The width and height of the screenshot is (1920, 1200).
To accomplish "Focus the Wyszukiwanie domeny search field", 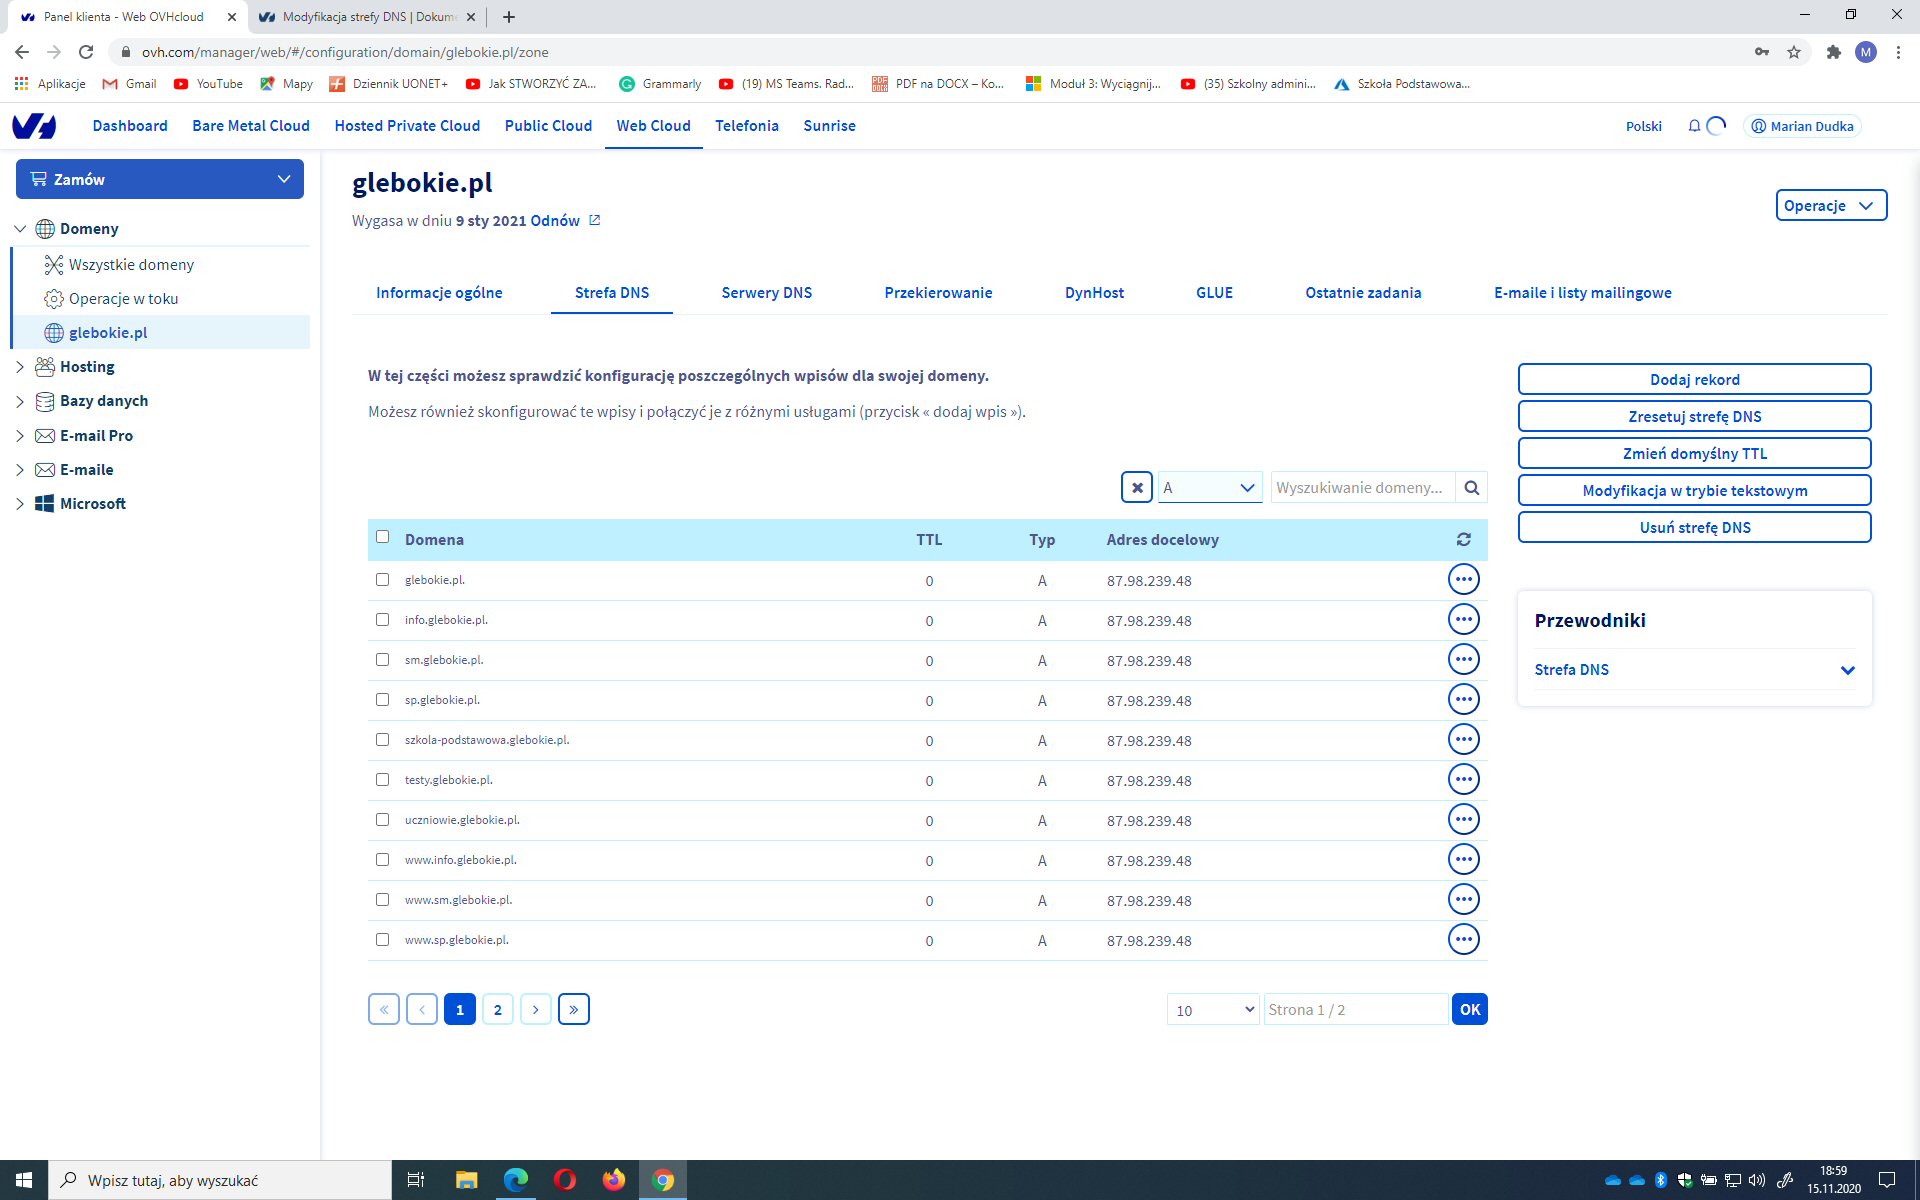I will point(1361,488).
